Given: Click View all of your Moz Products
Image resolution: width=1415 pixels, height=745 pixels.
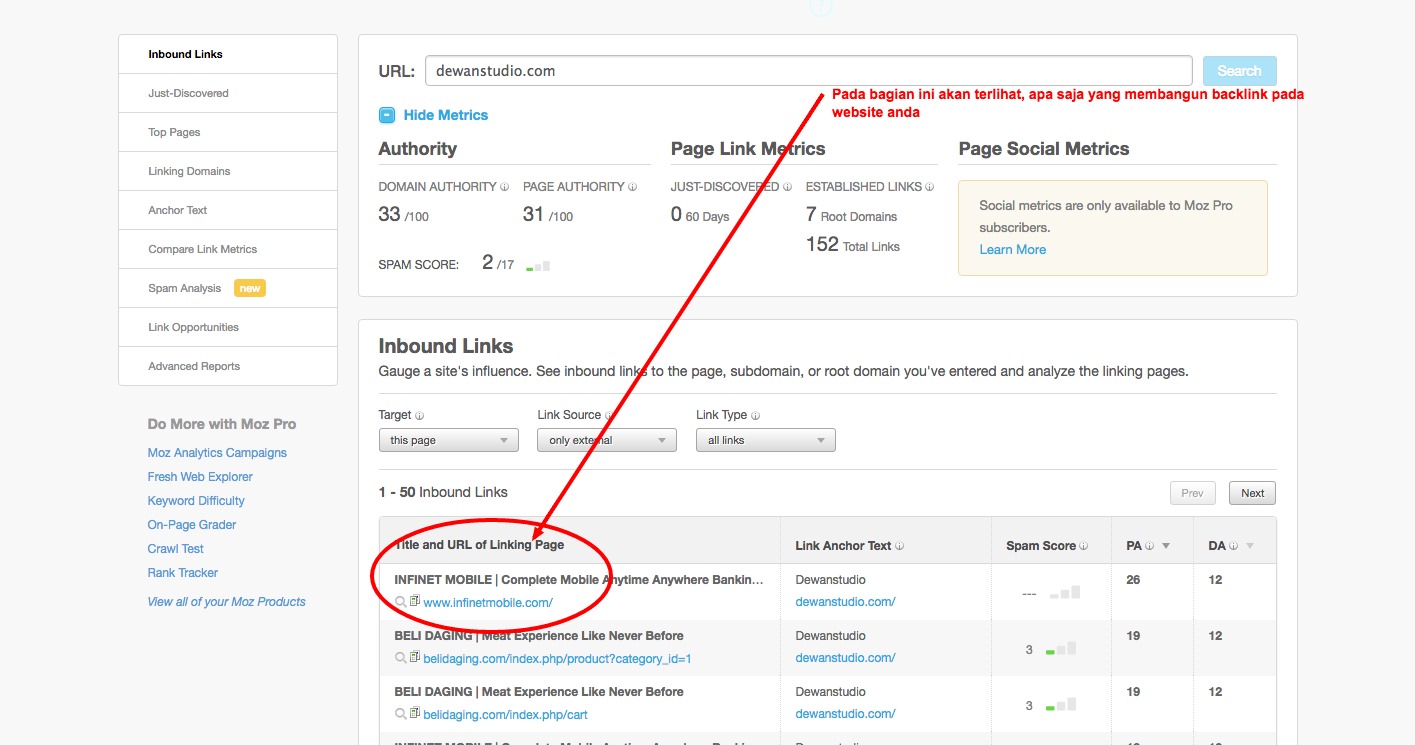Looking at the screenshot, I should tap(227, 602).
